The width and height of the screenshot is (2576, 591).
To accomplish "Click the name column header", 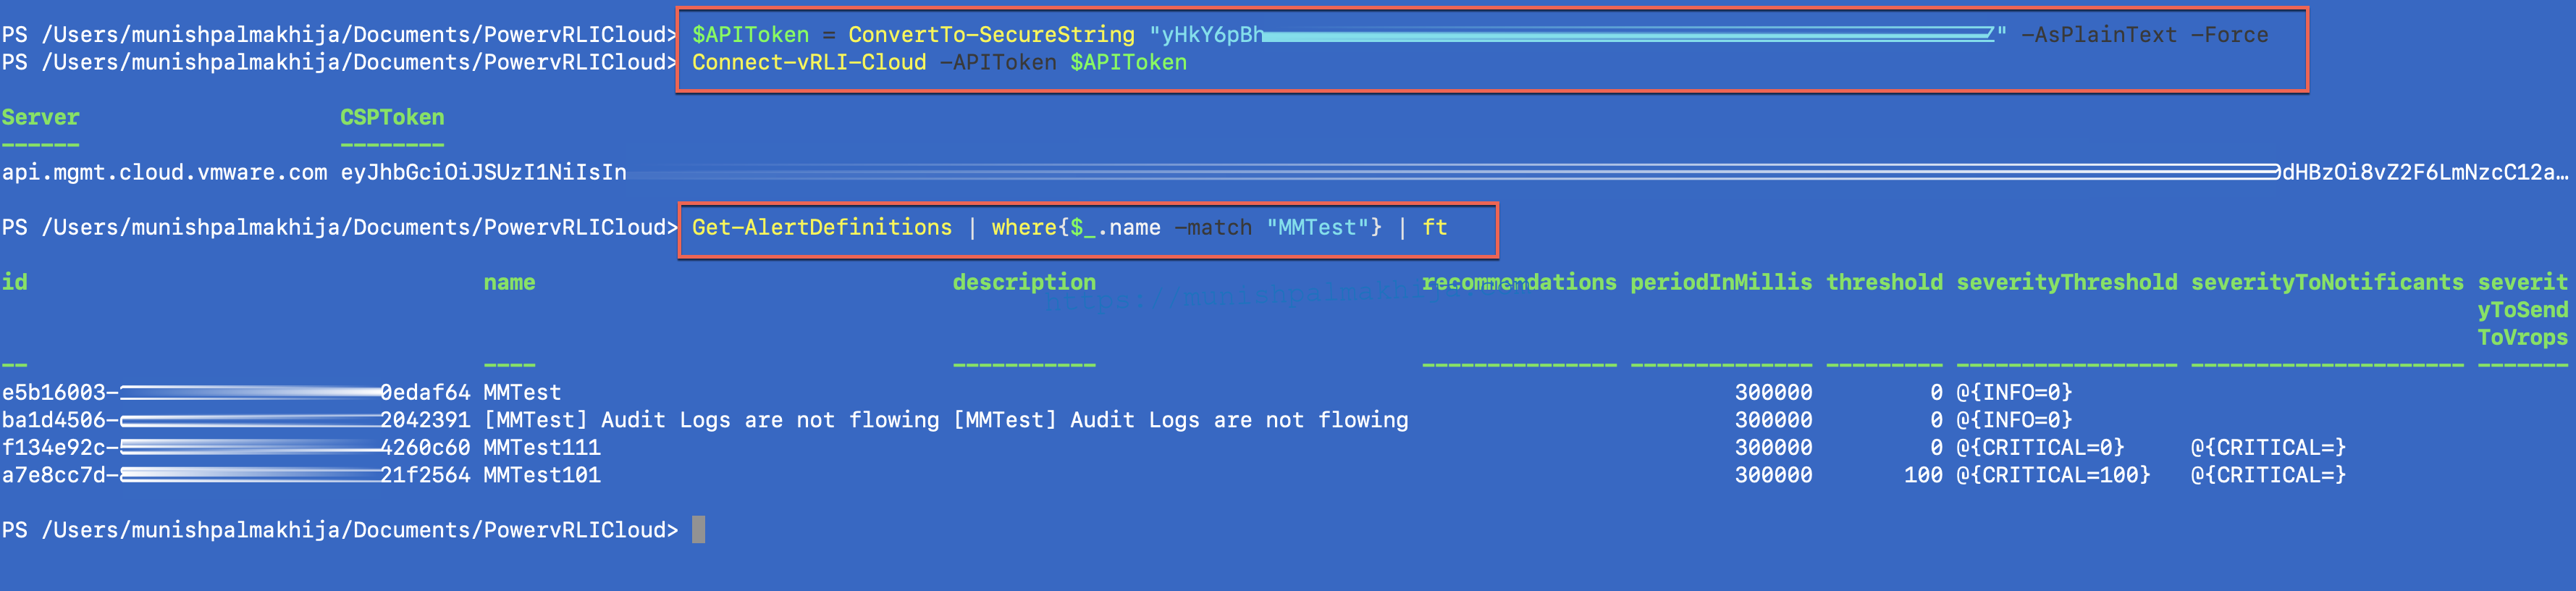I will [509, 283].
